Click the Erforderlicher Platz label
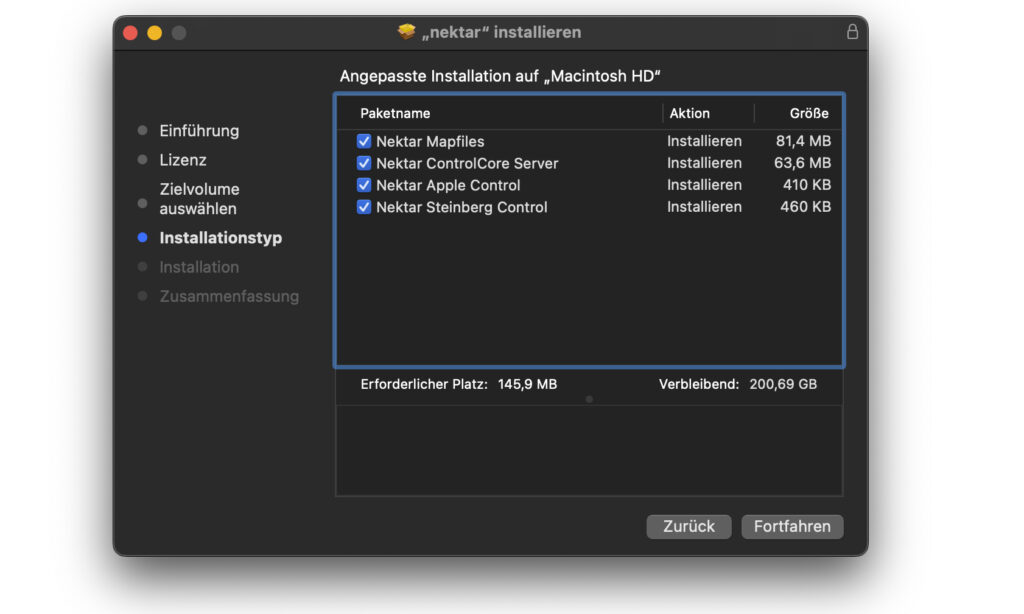Viewport: 1024px width, 614px height. [x=424, y=384]
